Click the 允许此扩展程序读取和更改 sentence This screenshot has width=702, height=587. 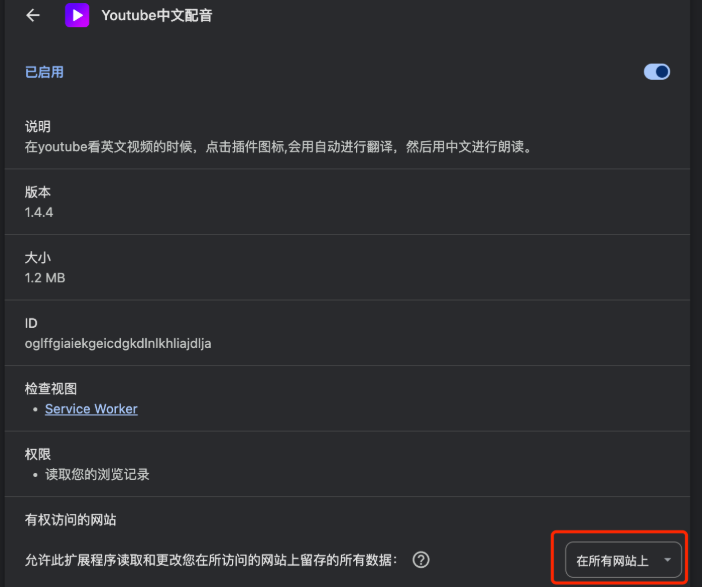[x=211, y=560]
